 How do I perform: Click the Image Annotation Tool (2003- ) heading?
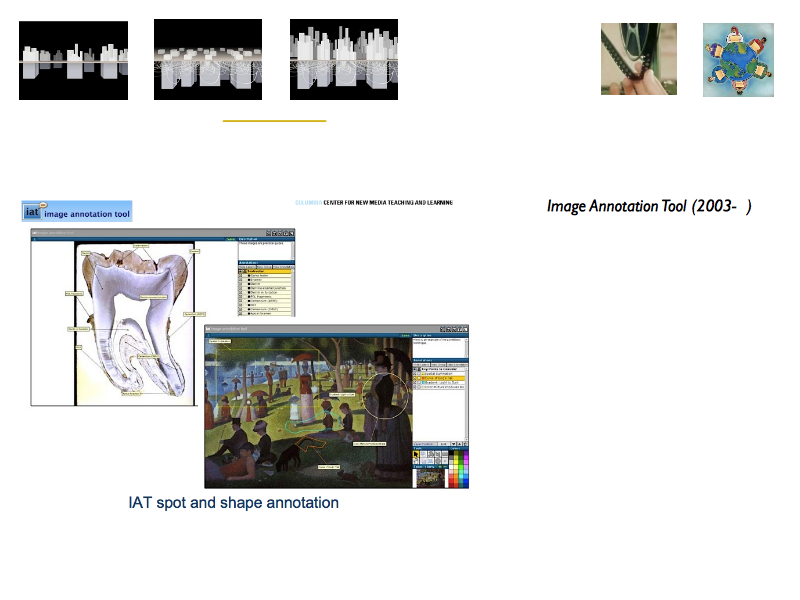pyautogui.click(x=648, y=207)
